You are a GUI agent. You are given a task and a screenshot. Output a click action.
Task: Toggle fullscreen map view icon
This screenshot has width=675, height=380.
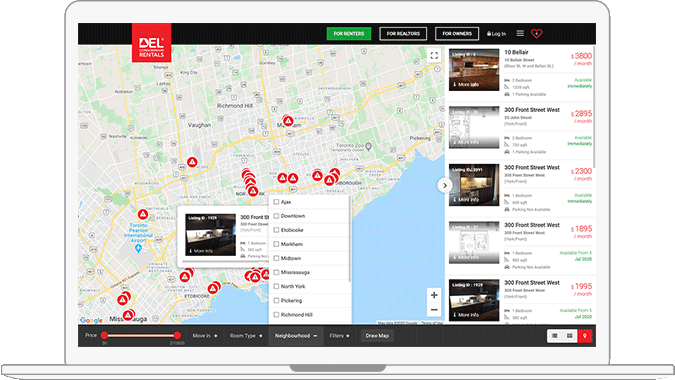434,56
